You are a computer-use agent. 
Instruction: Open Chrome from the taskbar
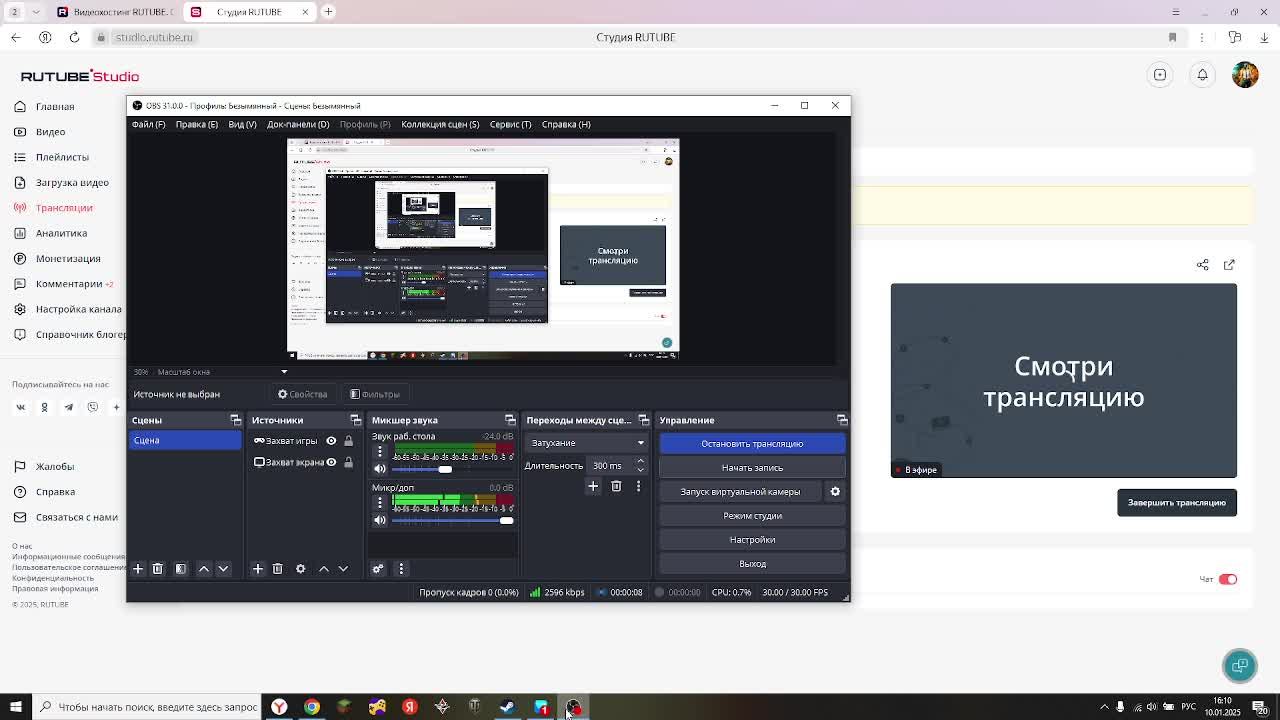[312, 707]
